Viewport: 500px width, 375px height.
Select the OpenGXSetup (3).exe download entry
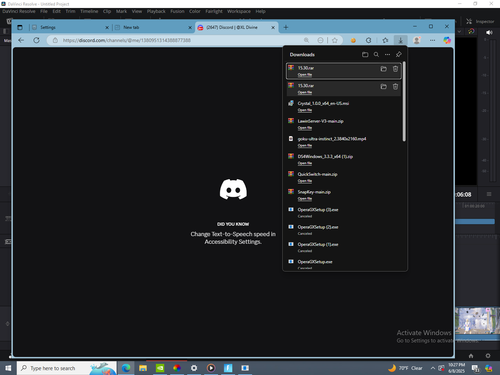(x=343, y=212)
